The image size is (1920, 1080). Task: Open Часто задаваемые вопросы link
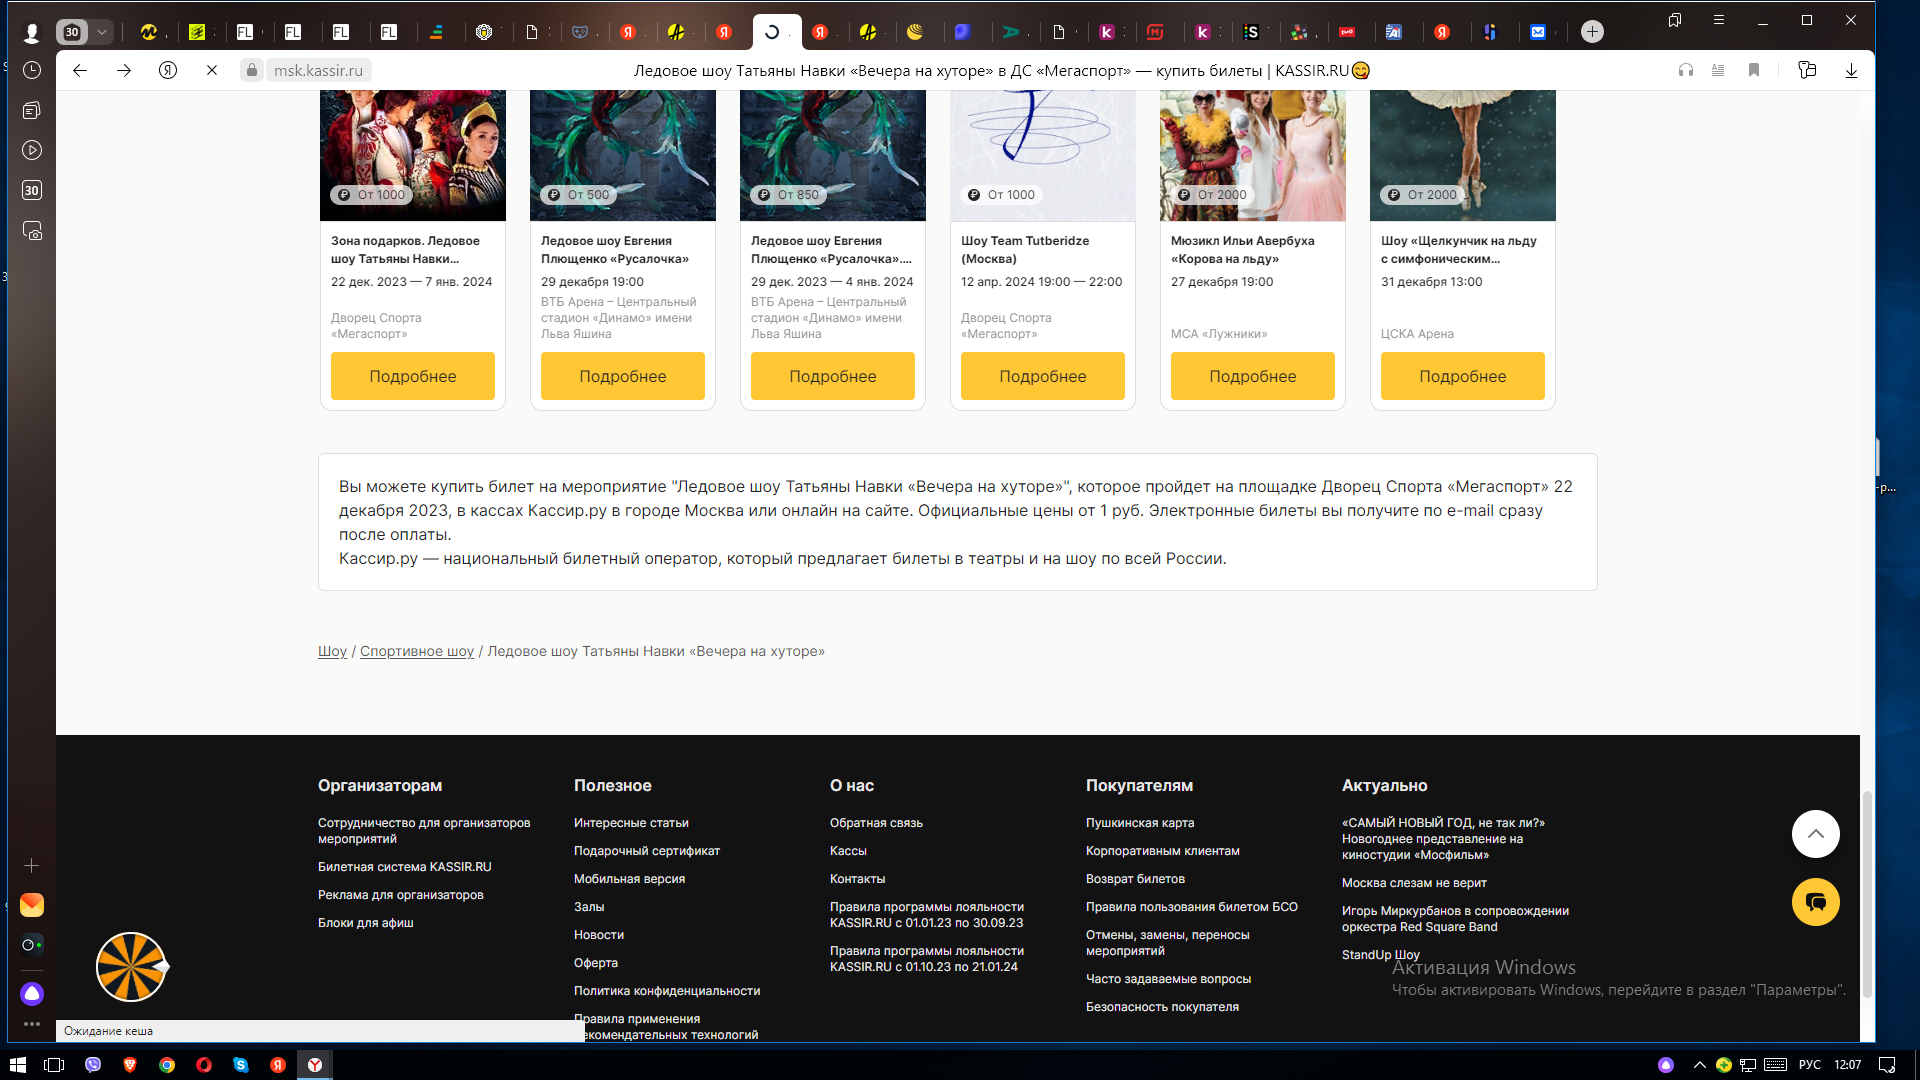click(1168, 979)
